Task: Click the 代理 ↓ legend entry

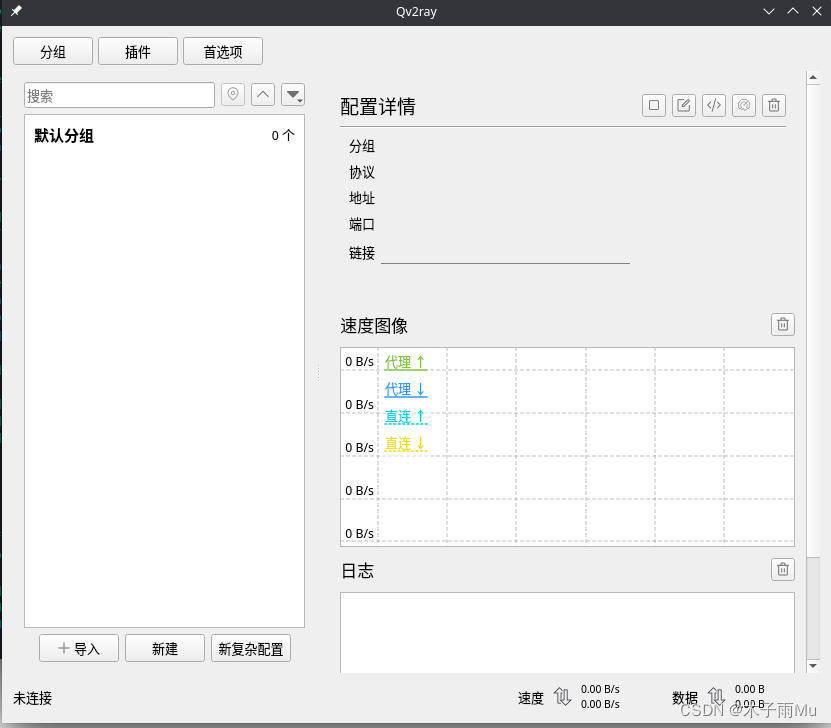Action: coord(405,389)
